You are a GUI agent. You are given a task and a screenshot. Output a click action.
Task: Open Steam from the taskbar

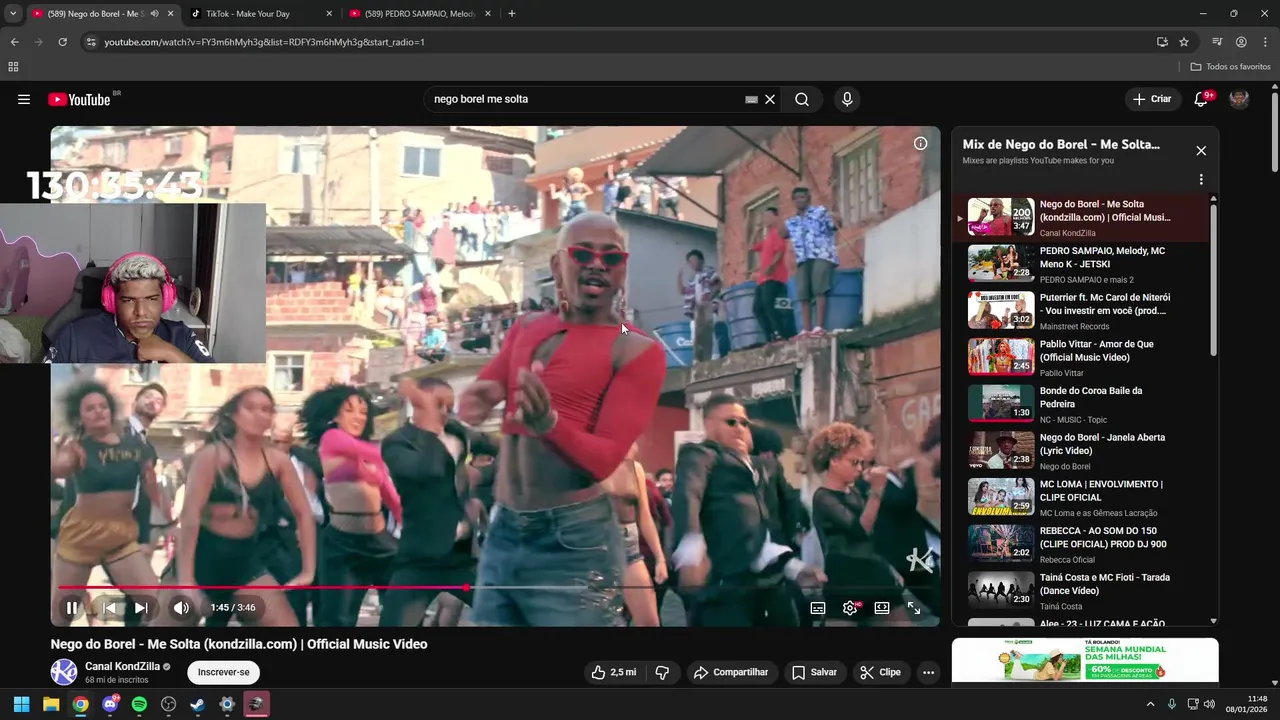[x=198, y=704]
